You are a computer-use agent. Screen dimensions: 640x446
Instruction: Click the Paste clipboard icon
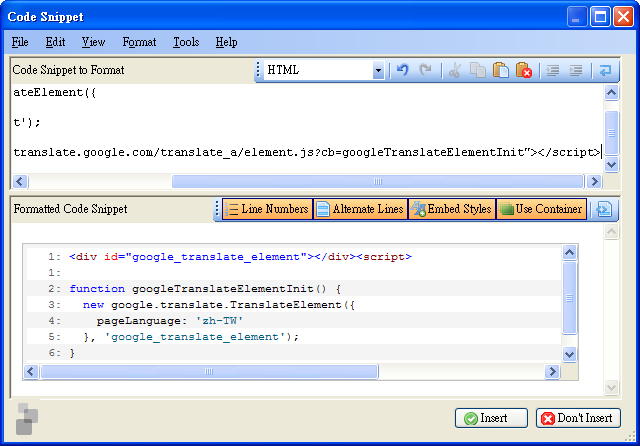(x=500, y=70)
